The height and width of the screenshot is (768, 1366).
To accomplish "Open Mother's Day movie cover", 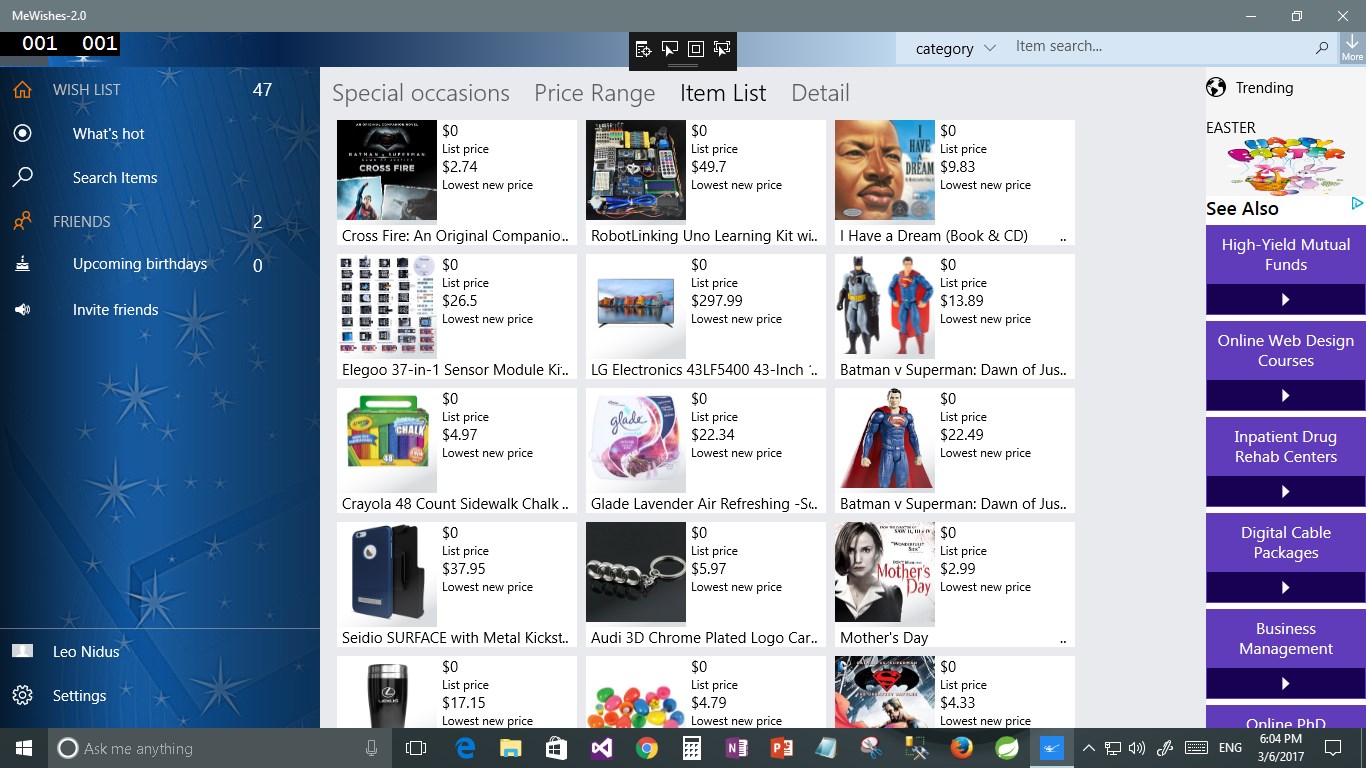I will 885,572.
